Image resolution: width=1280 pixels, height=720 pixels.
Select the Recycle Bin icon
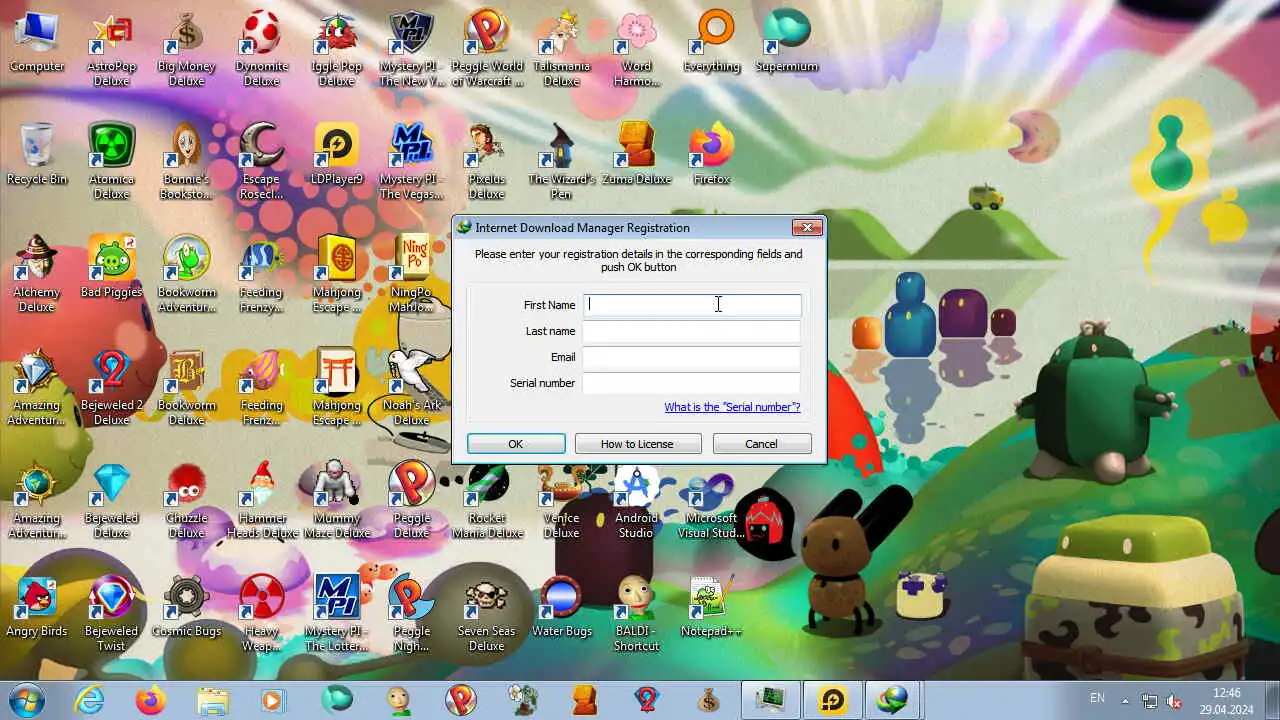37,155
